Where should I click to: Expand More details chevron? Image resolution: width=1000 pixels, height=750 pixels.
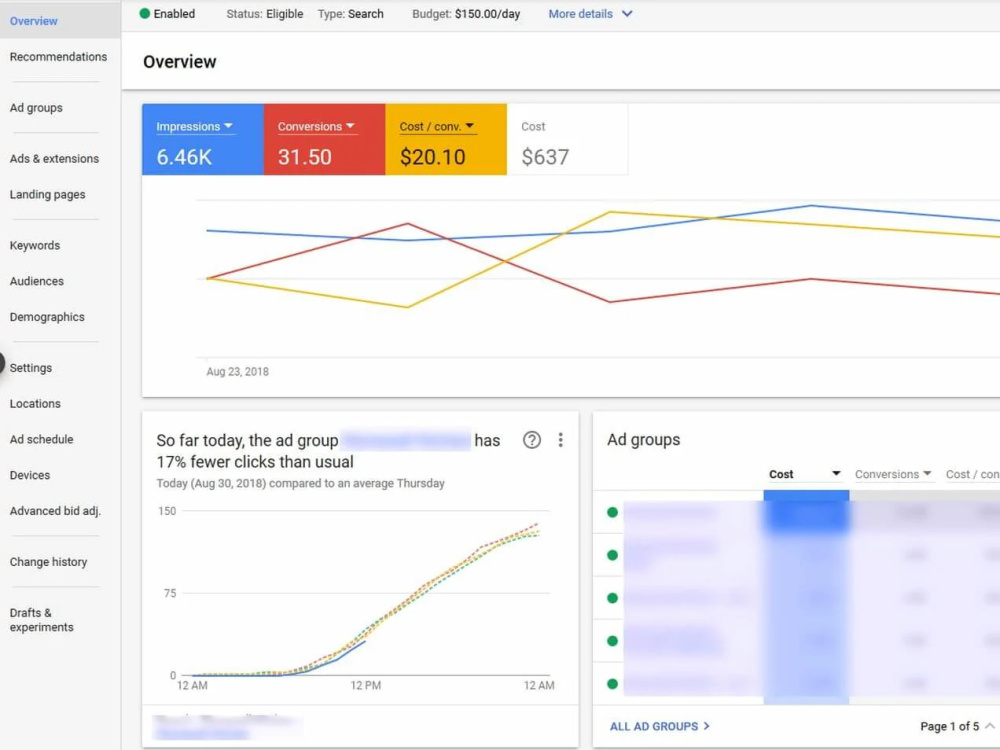(627, 13)
